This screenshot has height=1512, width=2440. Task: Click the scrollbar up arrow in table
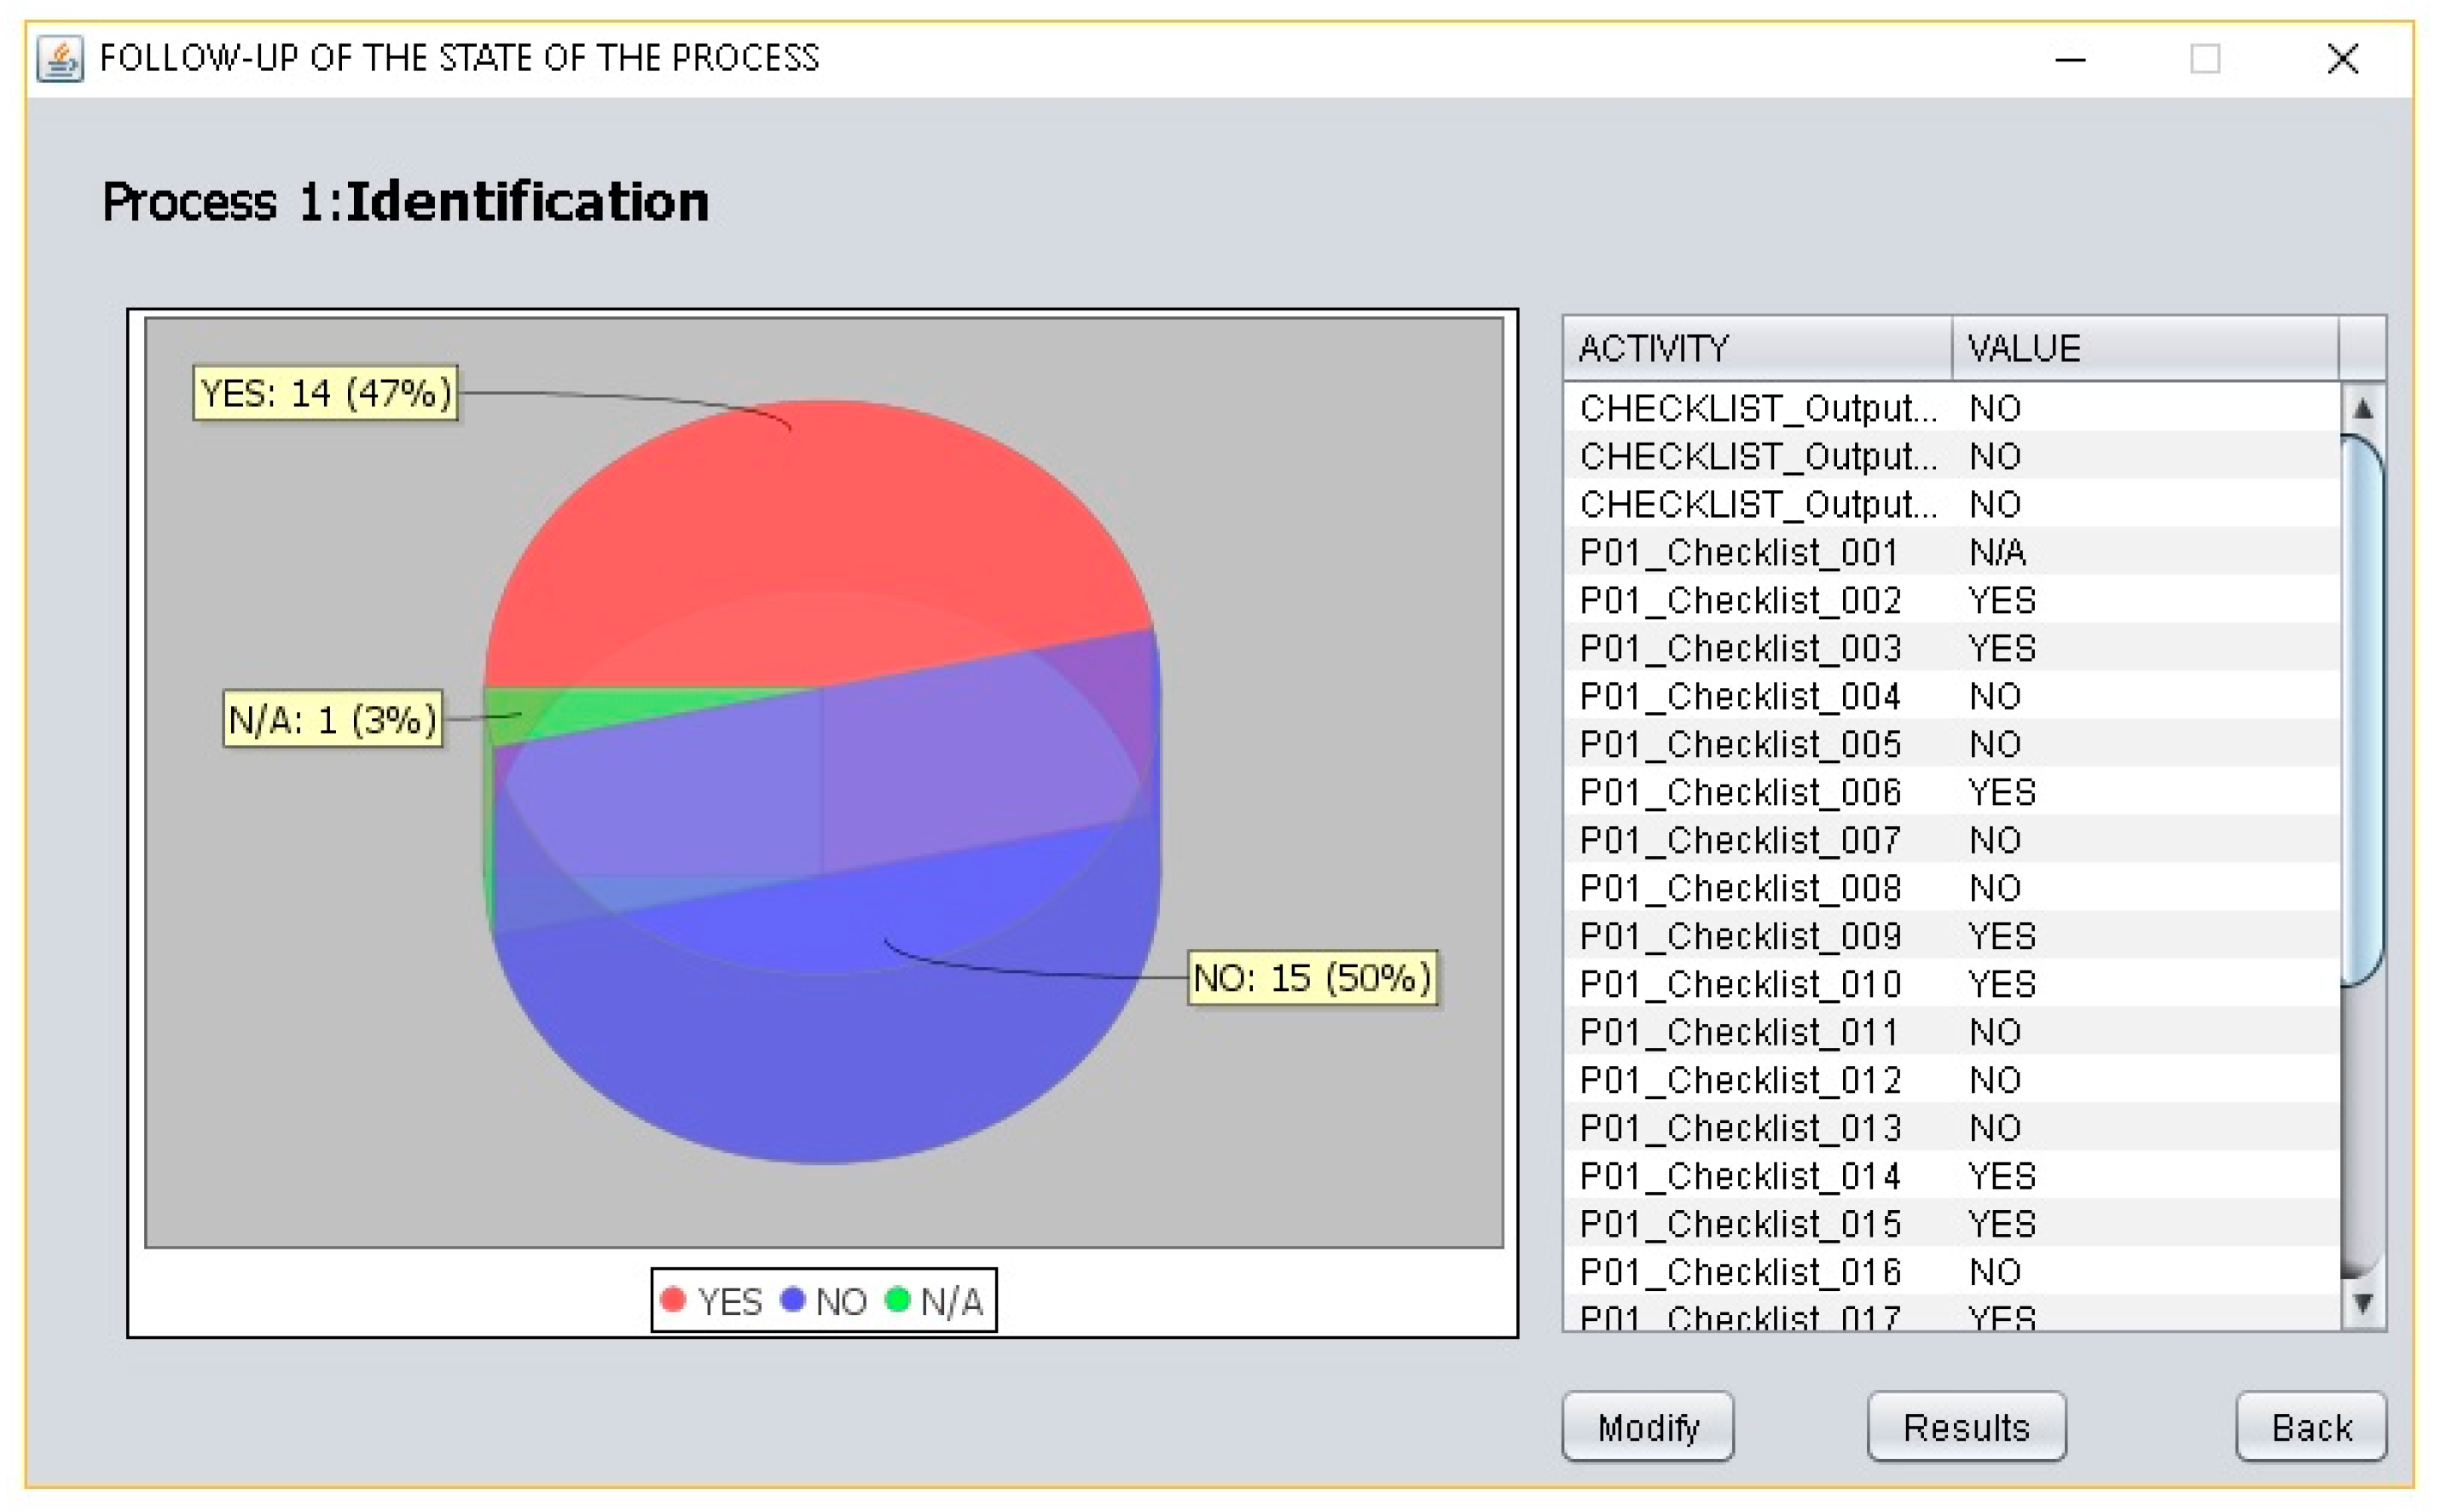[2363, 408]
